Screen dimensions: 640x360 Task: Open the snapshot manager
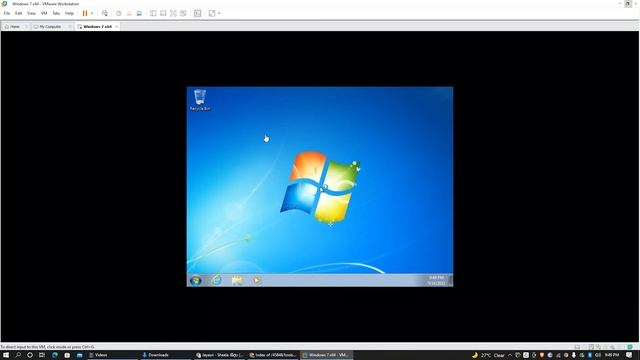coord(139,13)
